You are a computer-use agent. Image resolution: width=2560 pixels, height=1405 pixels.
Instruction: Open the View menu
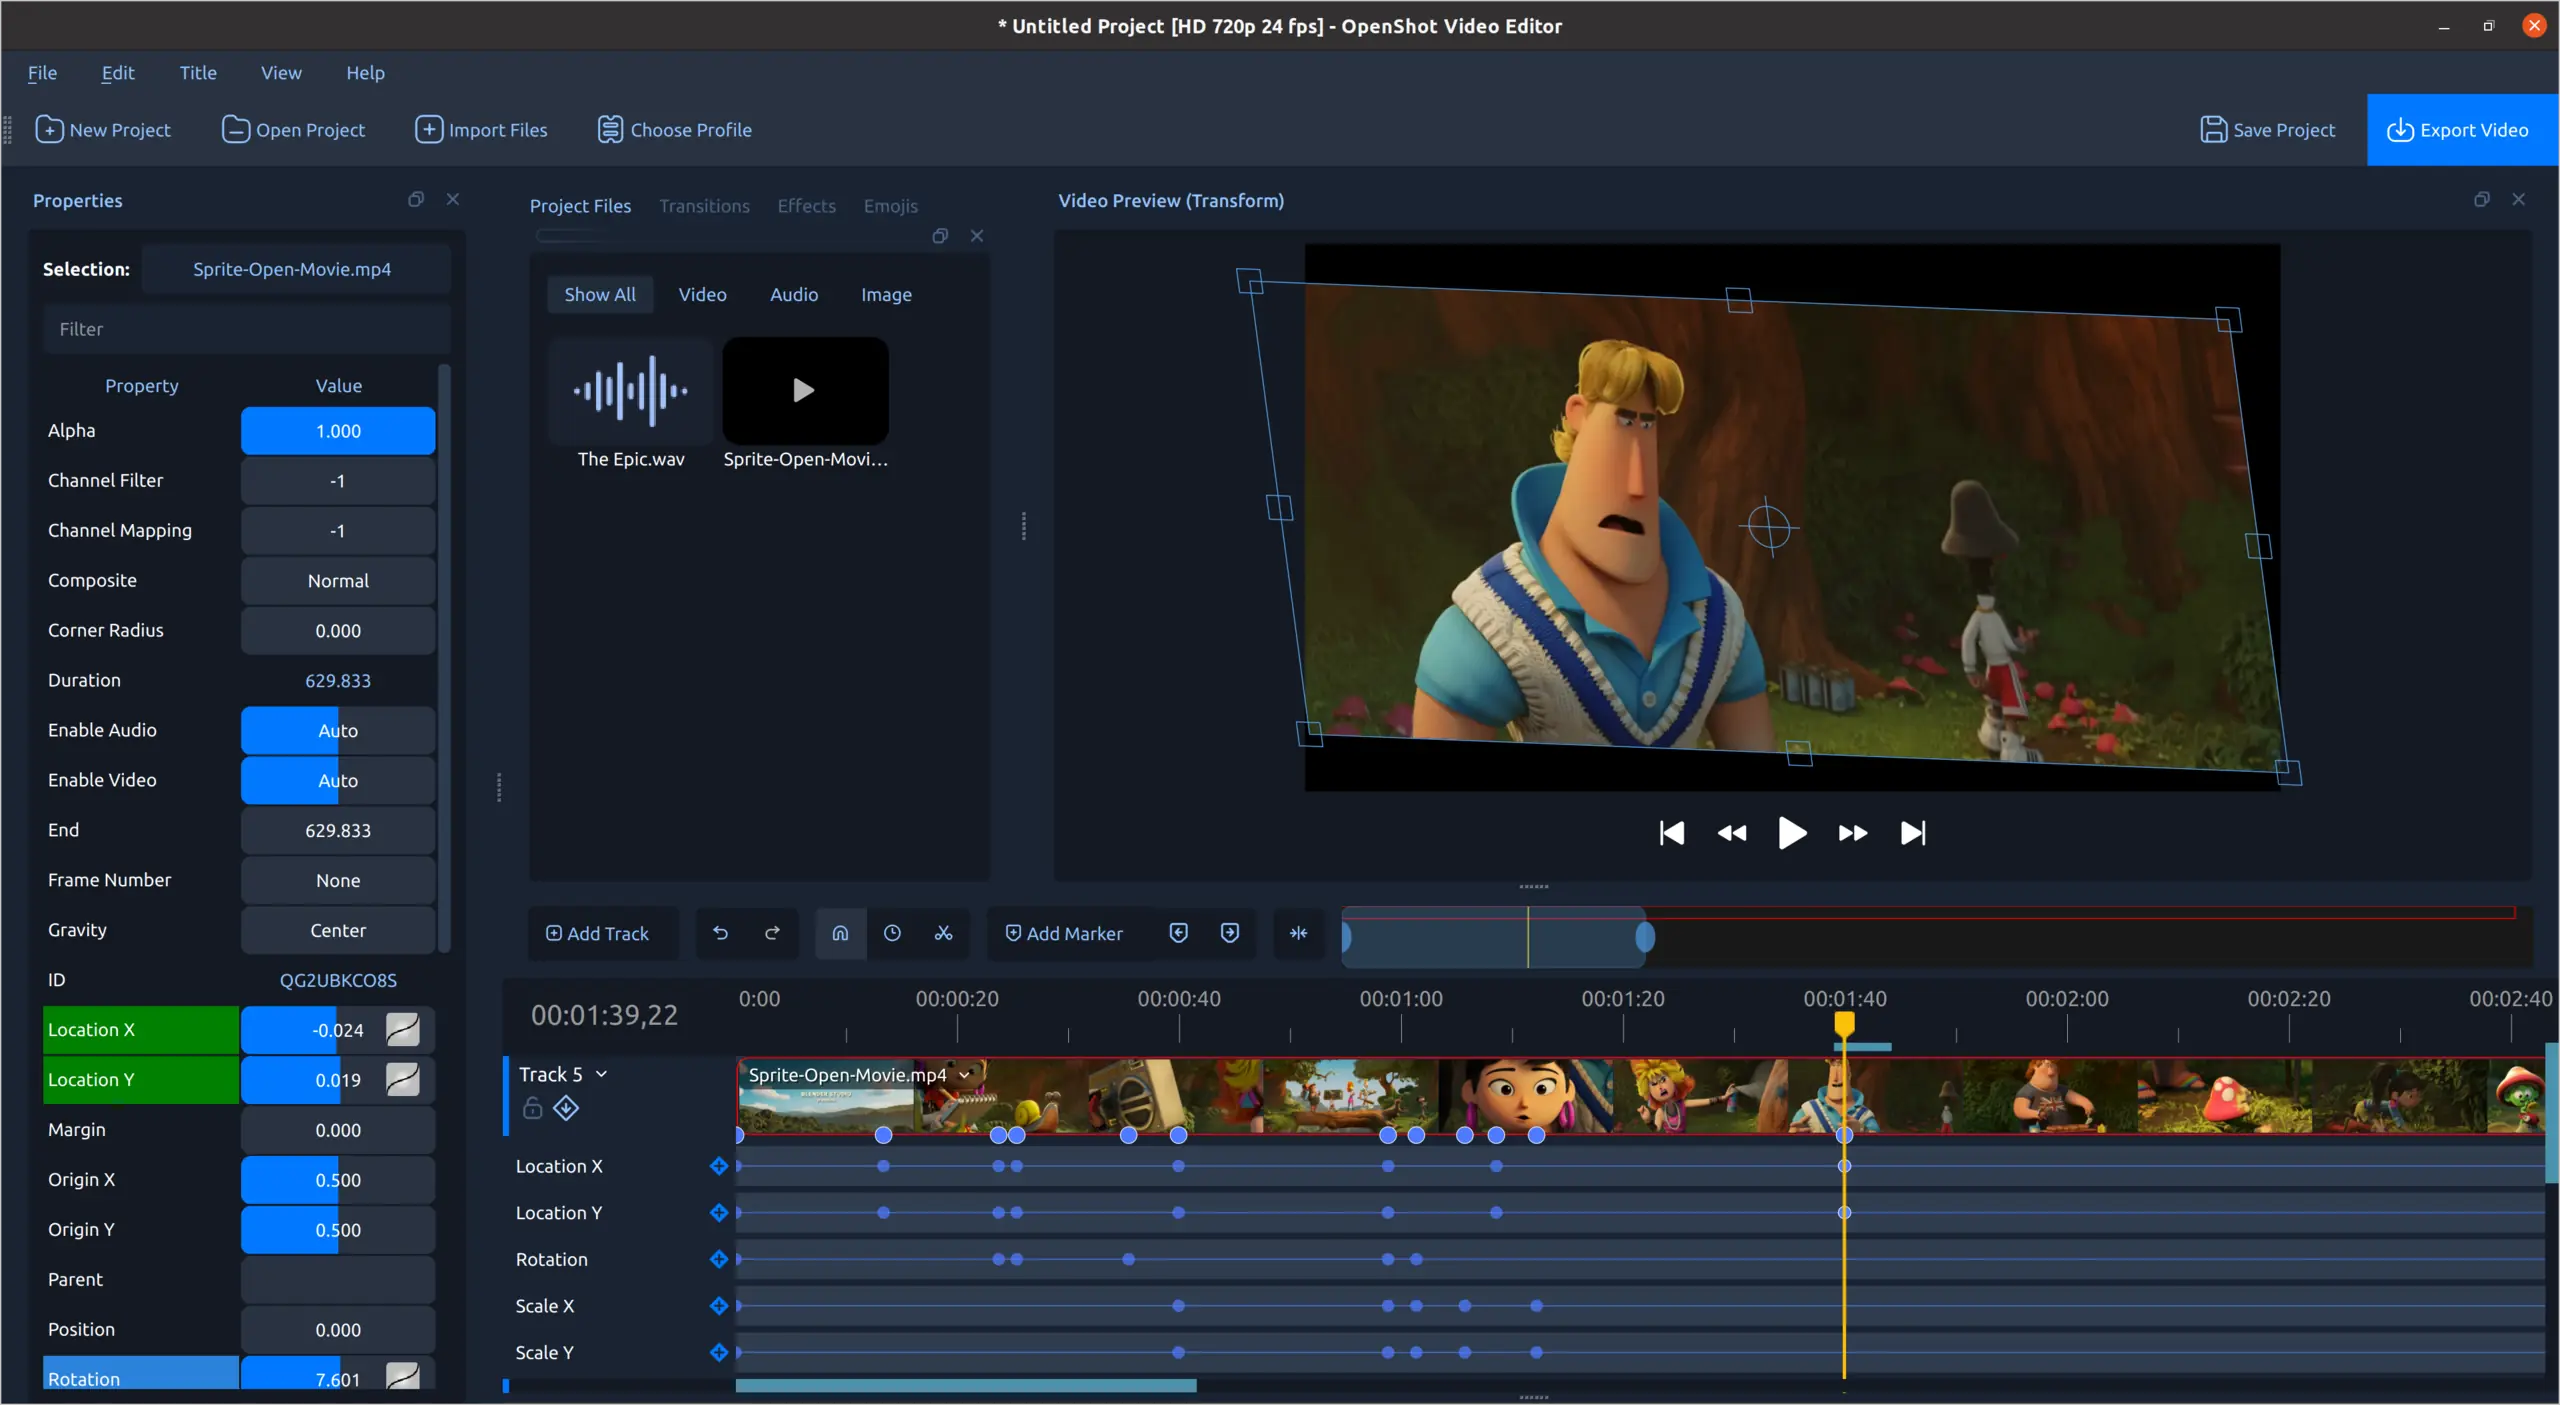click(281, 73)
